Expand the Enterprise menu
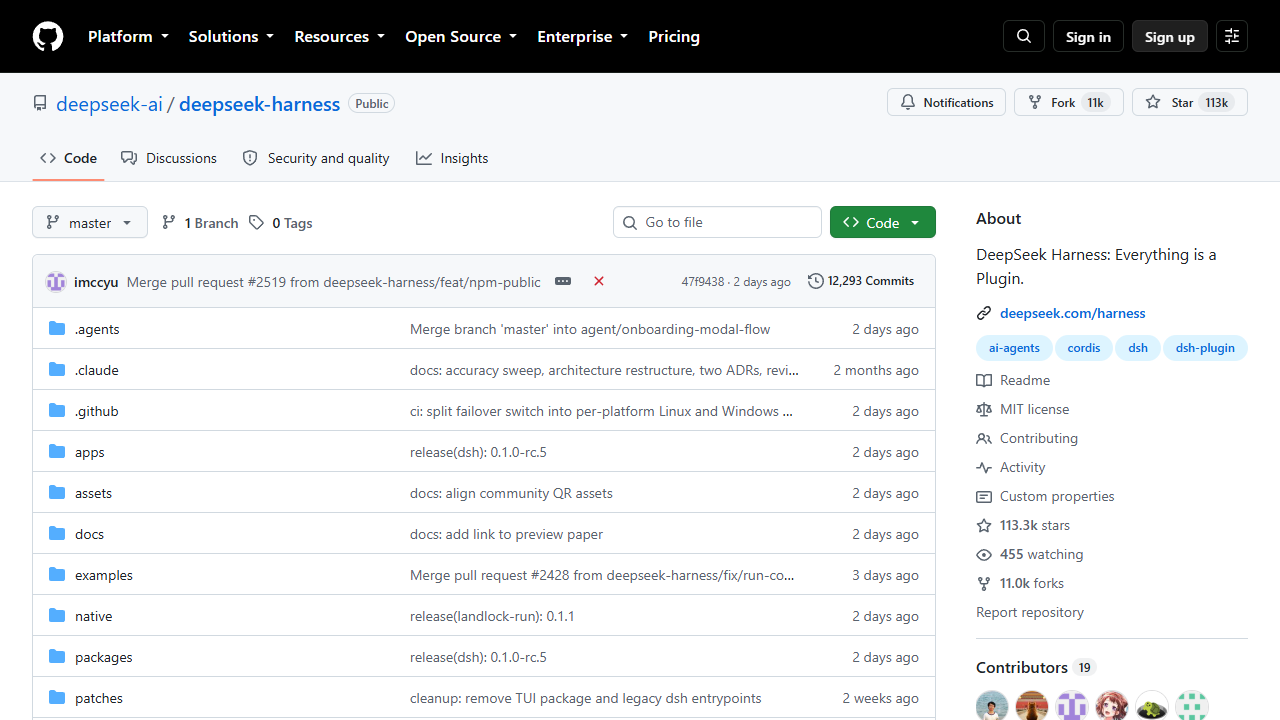Image resolution: width=1280 pixels, height=720 pixels. click(582, 36)
